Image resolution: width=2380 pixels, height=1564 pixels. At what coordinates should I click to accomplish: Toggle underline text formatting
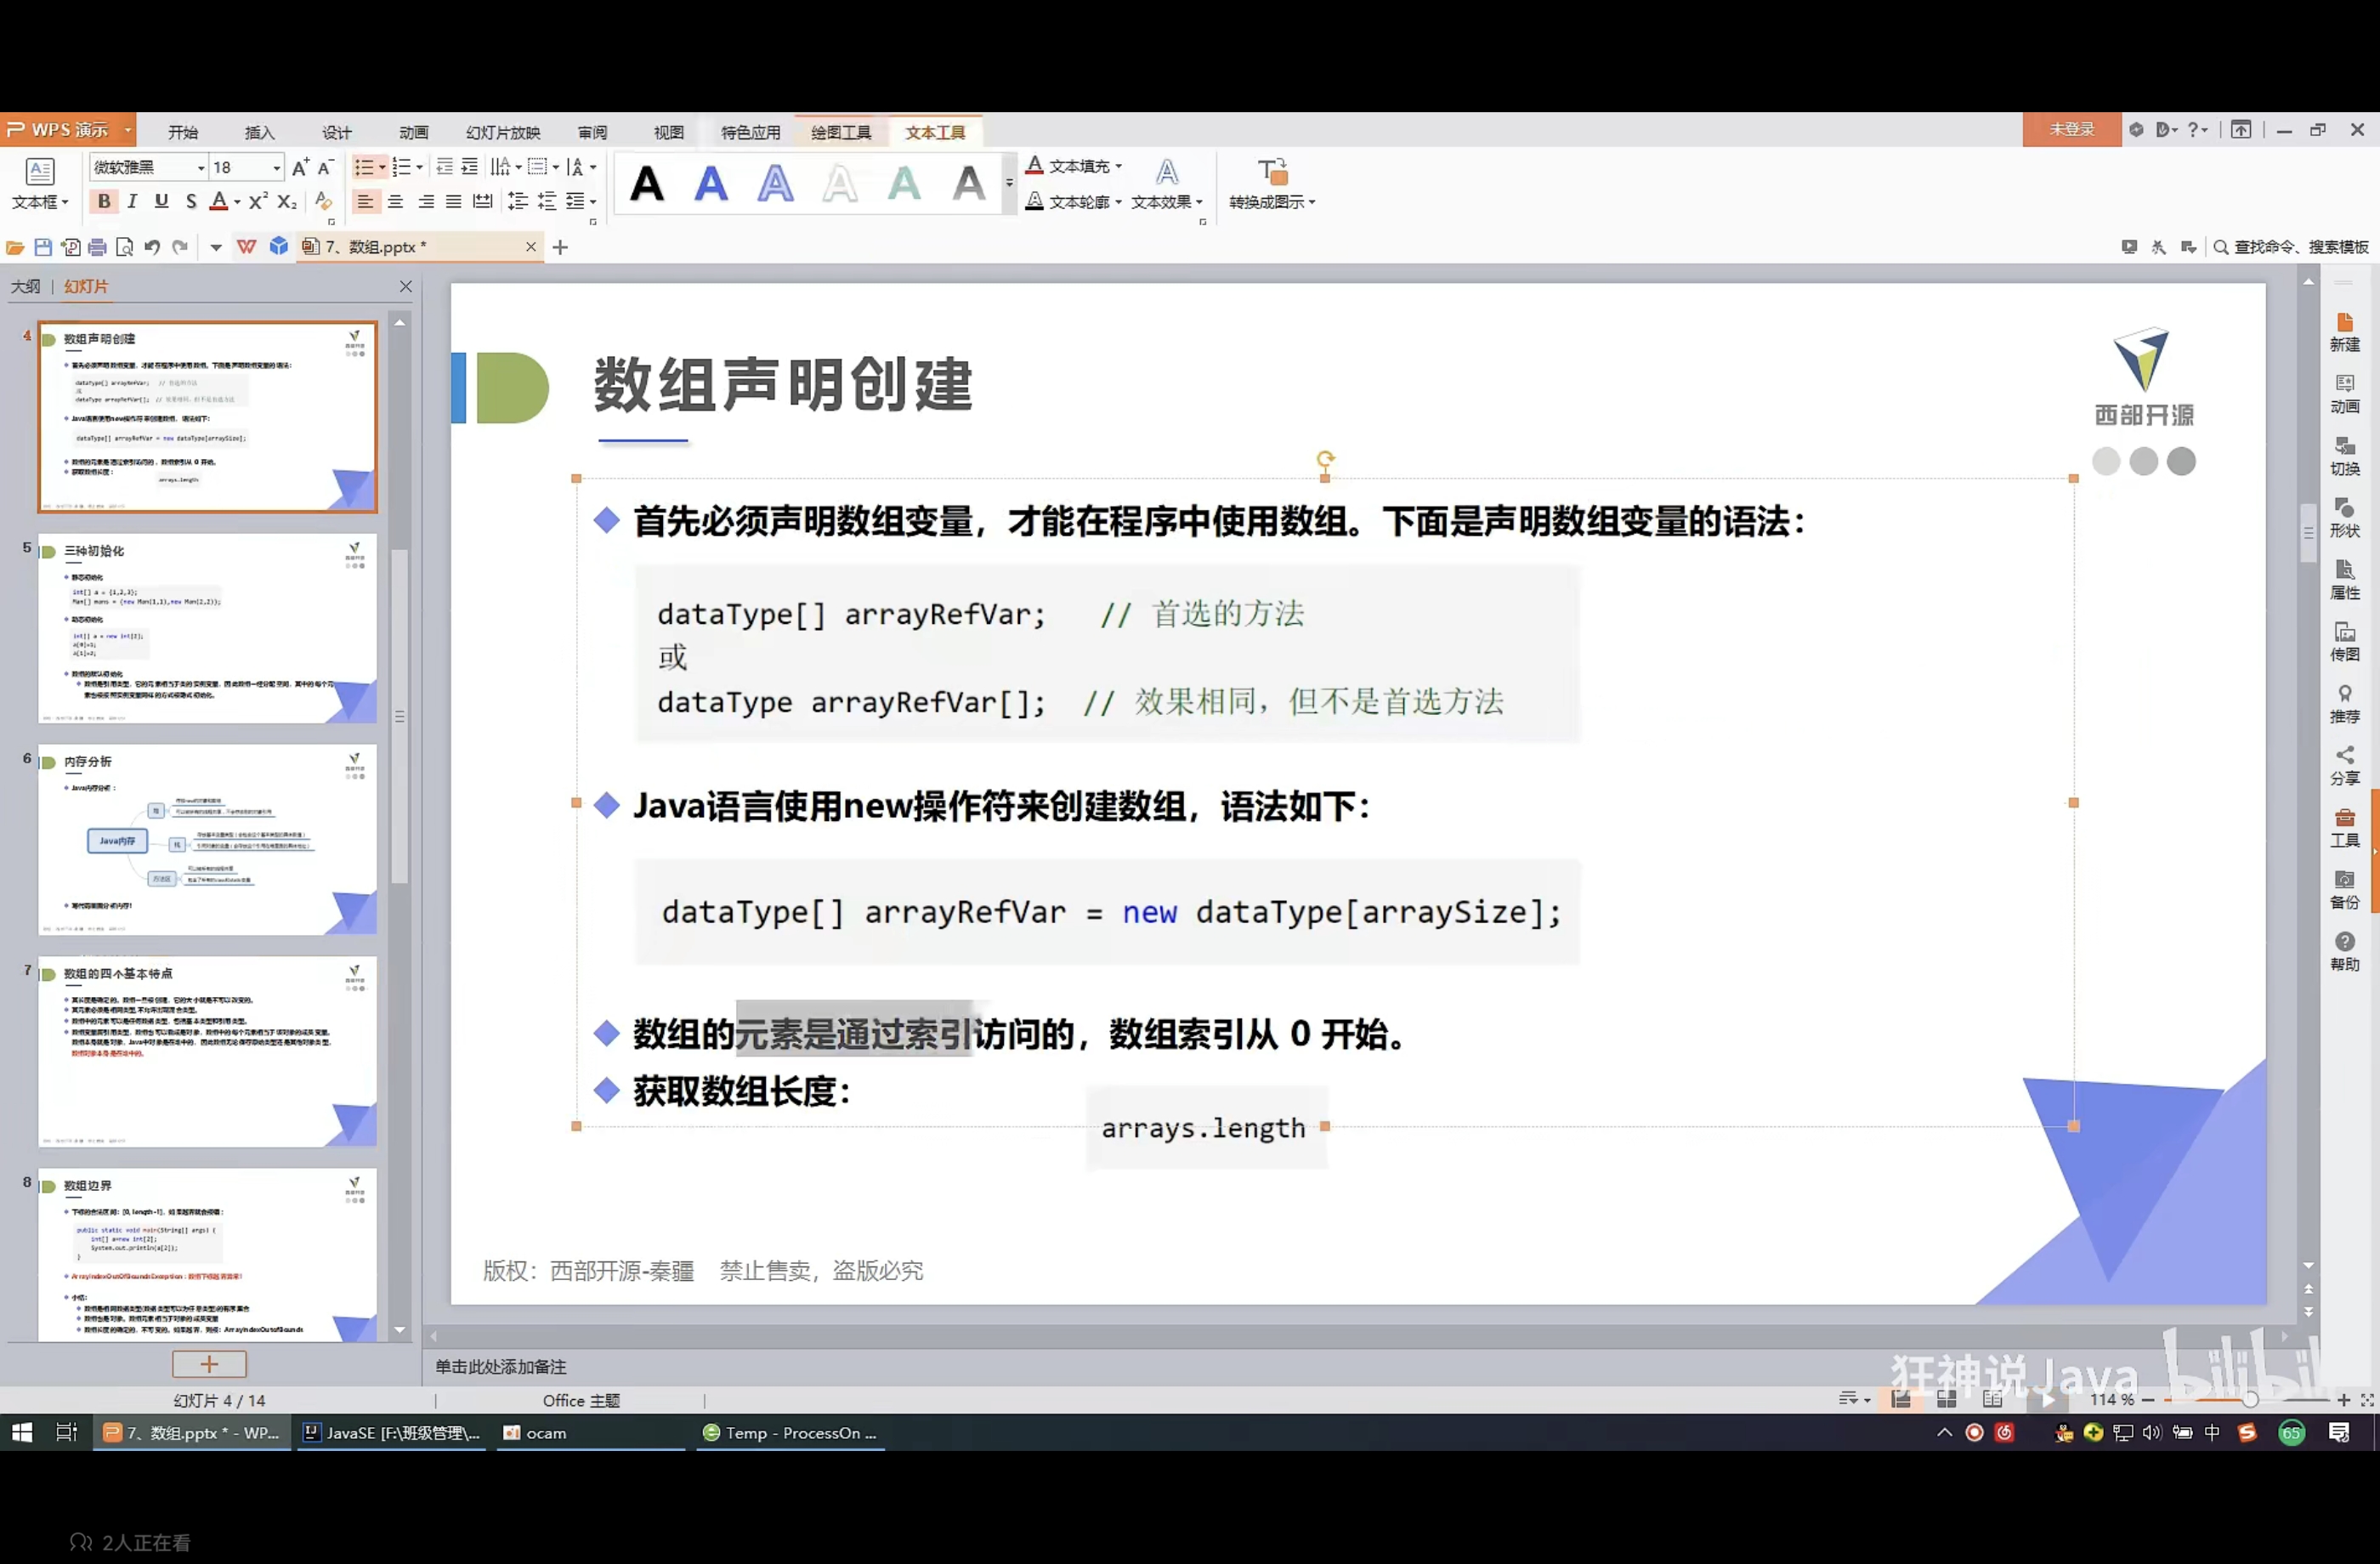pyautogui.click(x=161, y=202)
